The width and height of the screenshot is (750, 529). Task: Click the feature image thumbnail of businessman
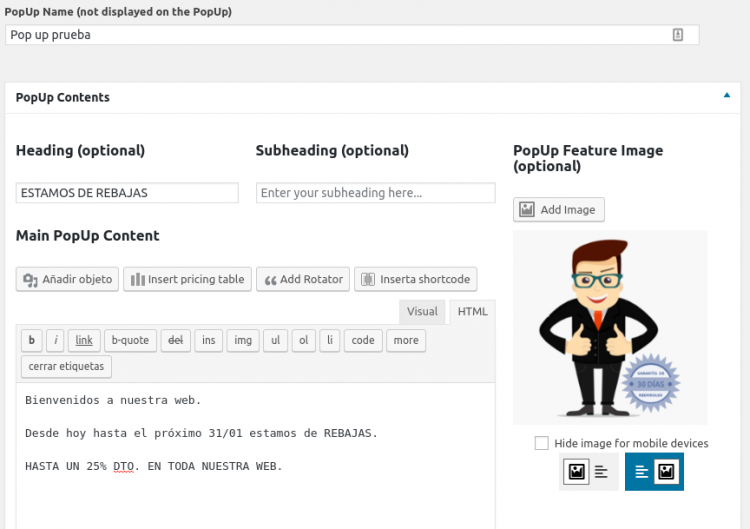[x=609, y=327]
